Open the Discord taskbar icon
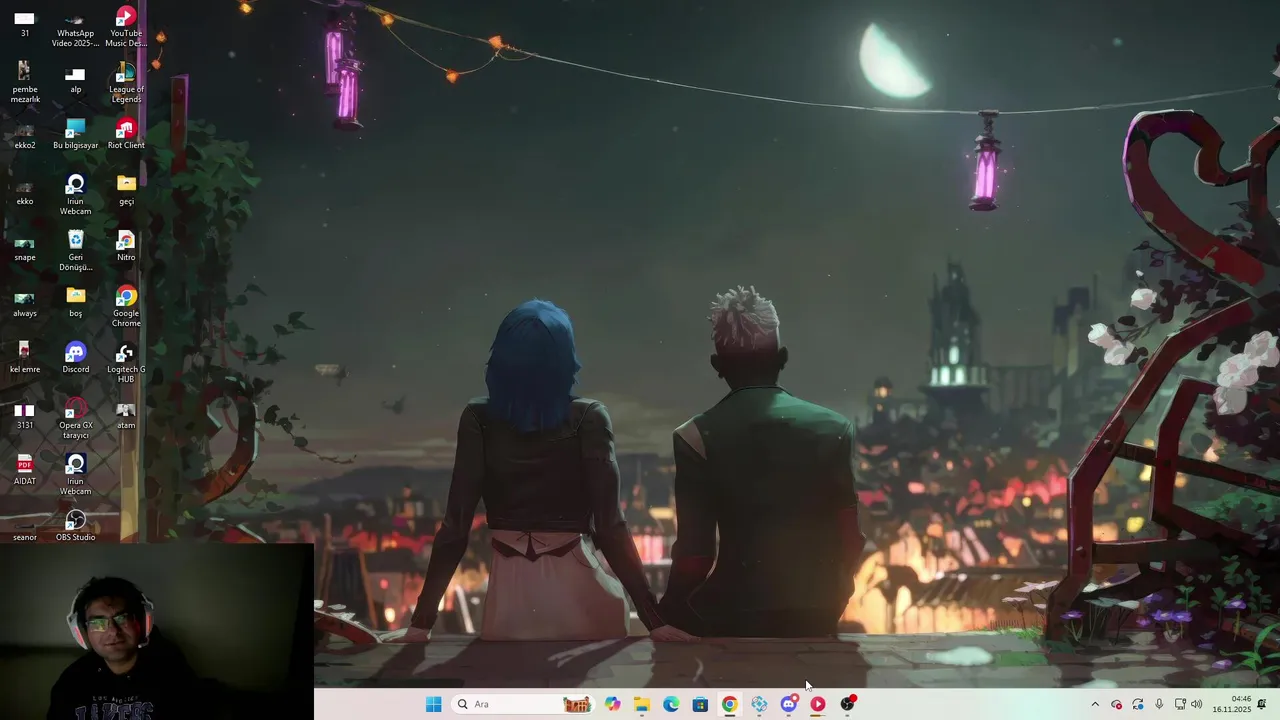Viewport: 1280px width, 720px height. tap(789, 704)
